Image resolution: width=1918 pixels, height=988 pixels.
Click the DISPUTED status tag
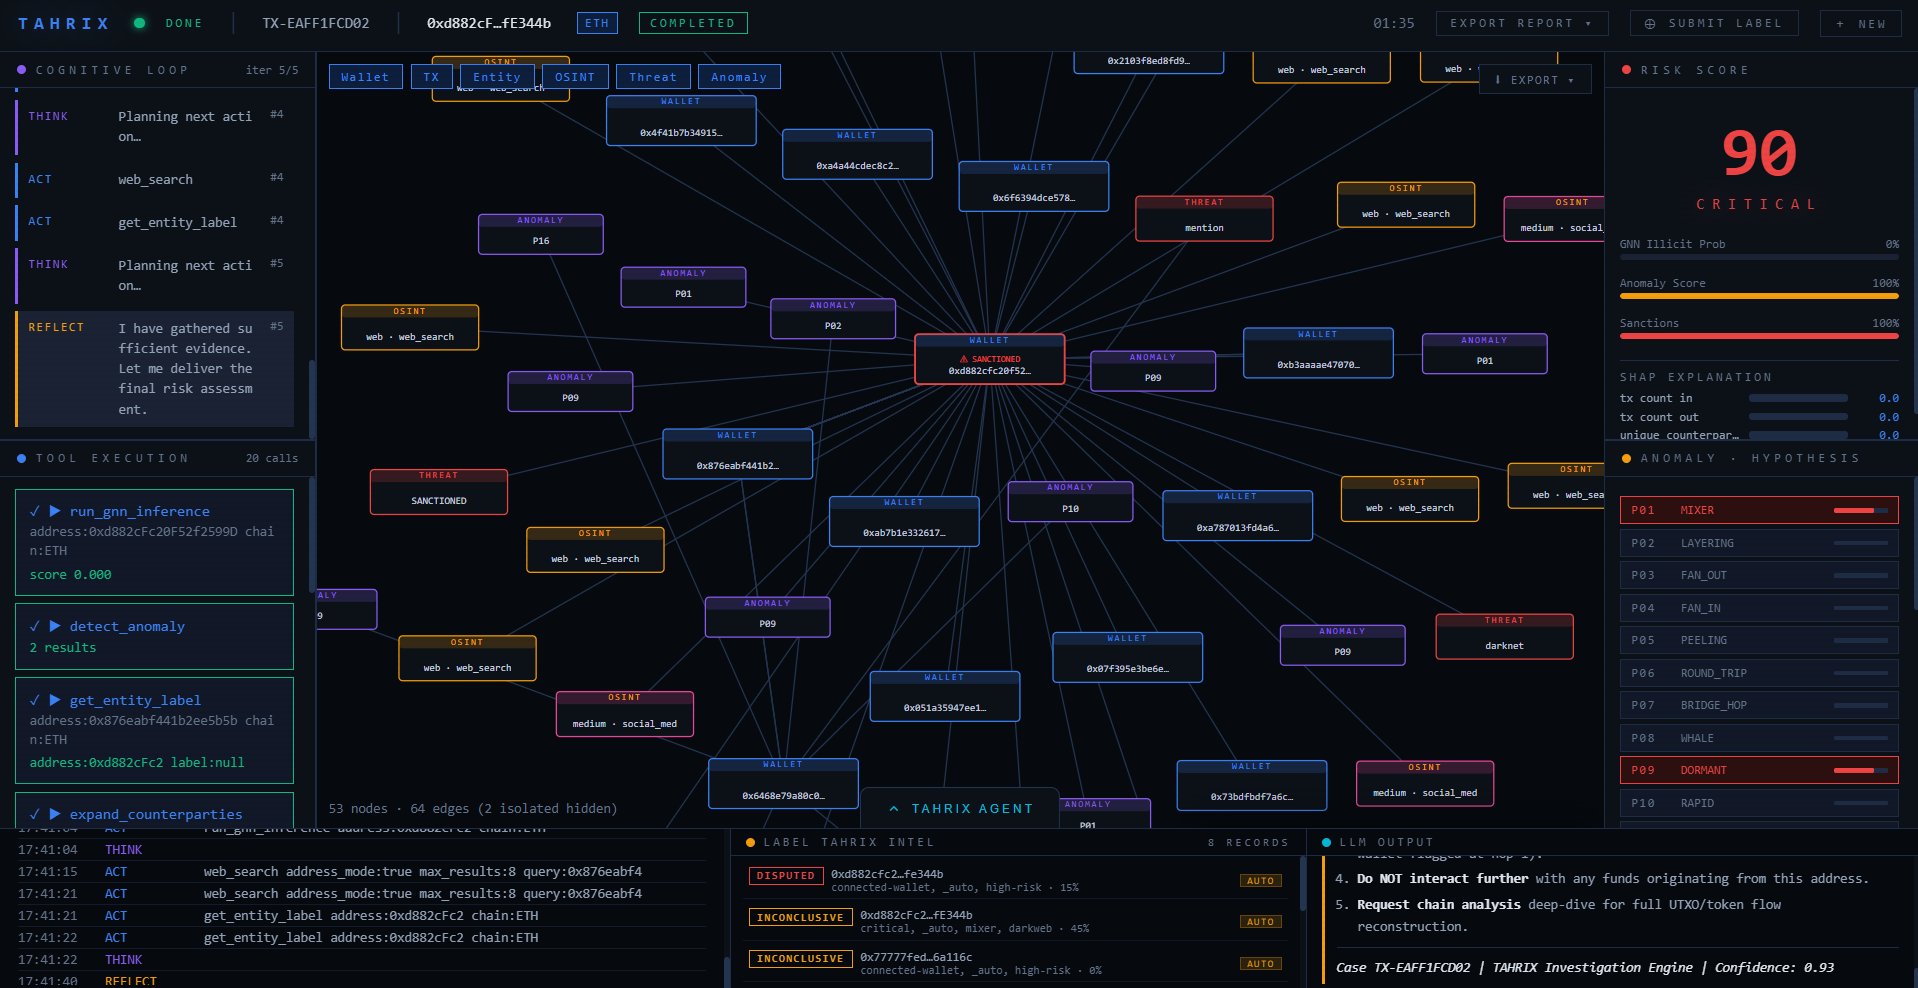(x=785, y=876)
